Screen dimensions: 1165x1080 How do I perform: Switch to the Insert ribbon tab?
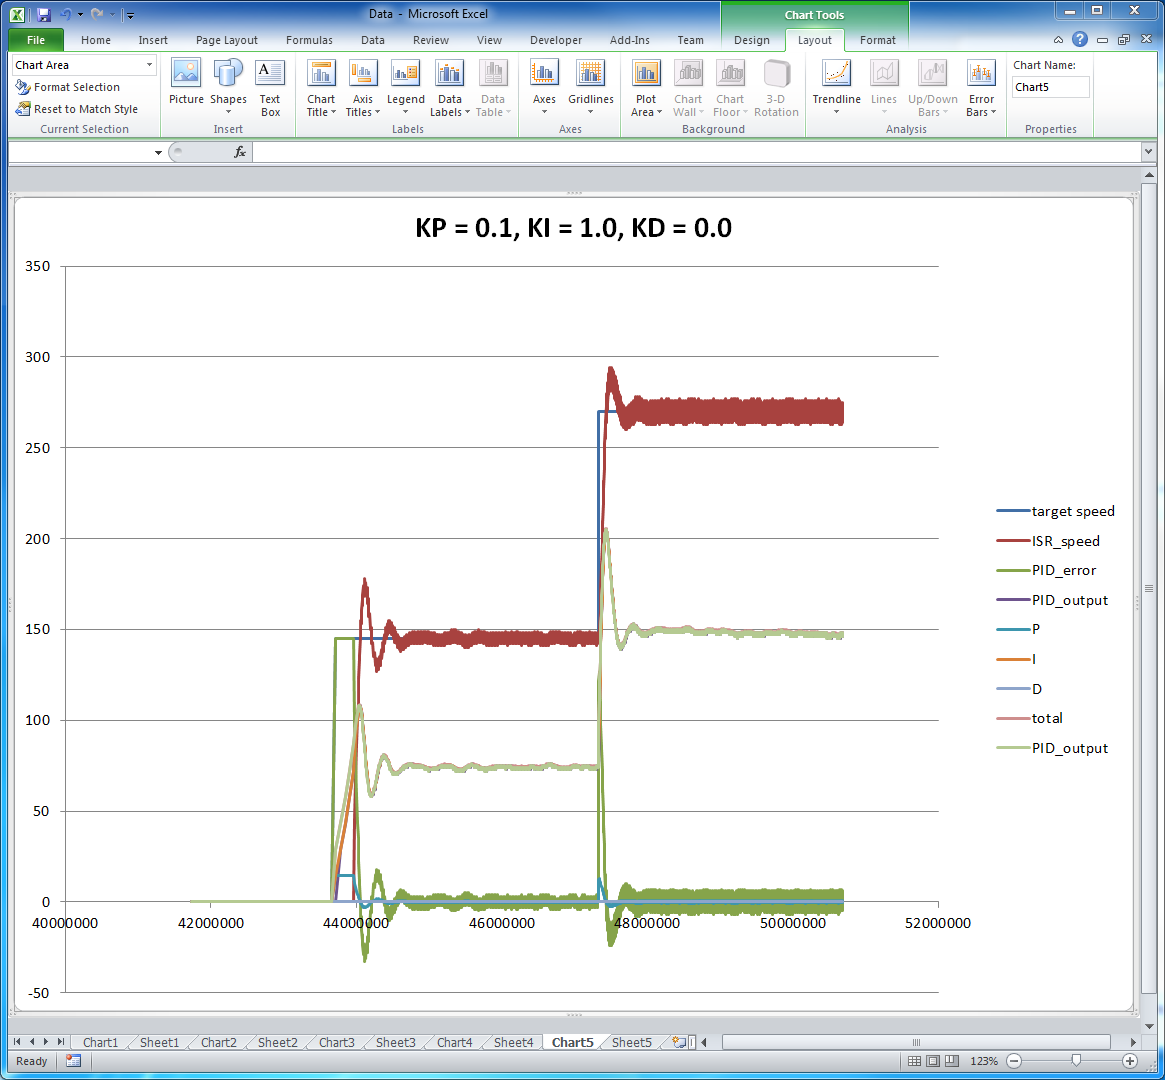(x=153, y=40)
